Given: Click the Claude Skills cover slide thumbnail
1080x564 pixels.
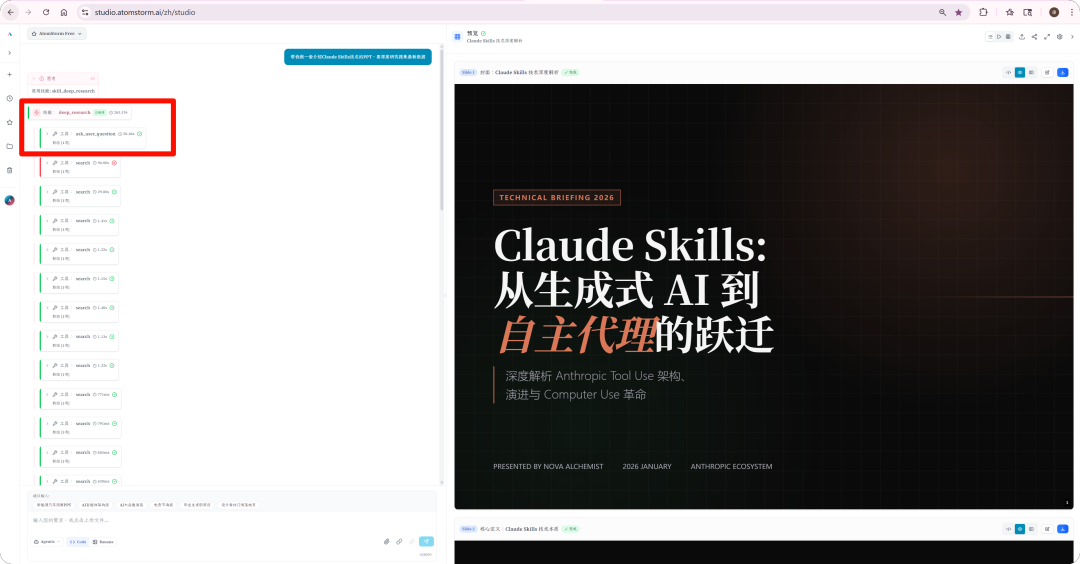Looking at the screenshot, I should [764, 297].
